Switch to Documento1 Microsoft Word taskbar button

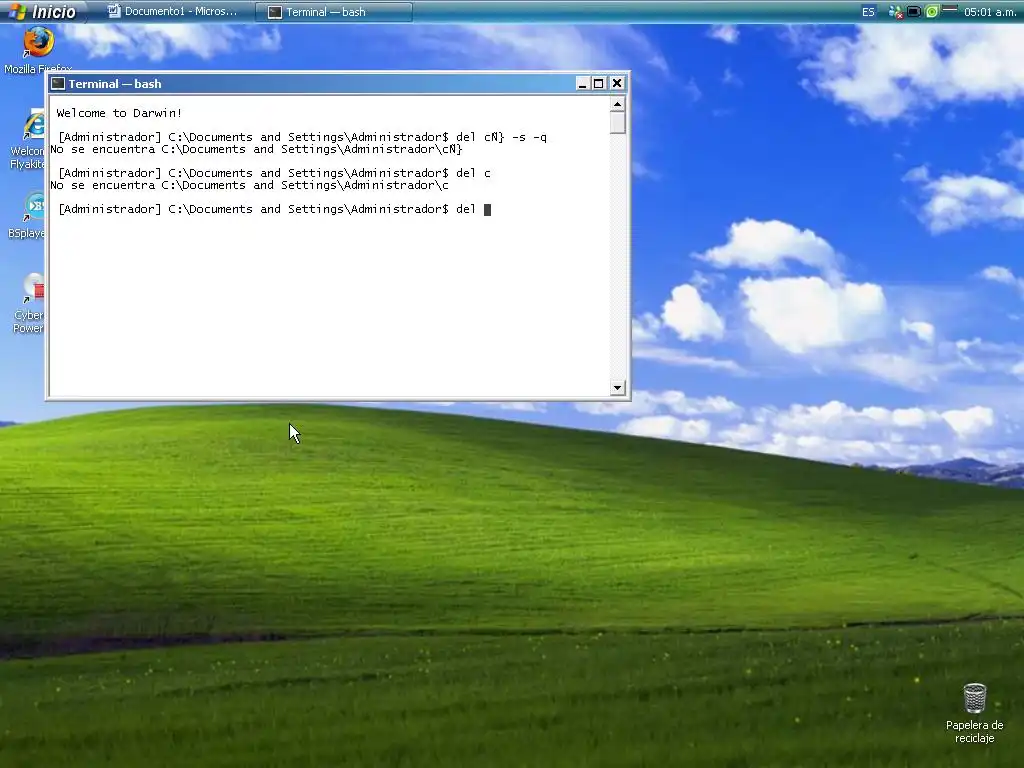[x=173, y=11]
